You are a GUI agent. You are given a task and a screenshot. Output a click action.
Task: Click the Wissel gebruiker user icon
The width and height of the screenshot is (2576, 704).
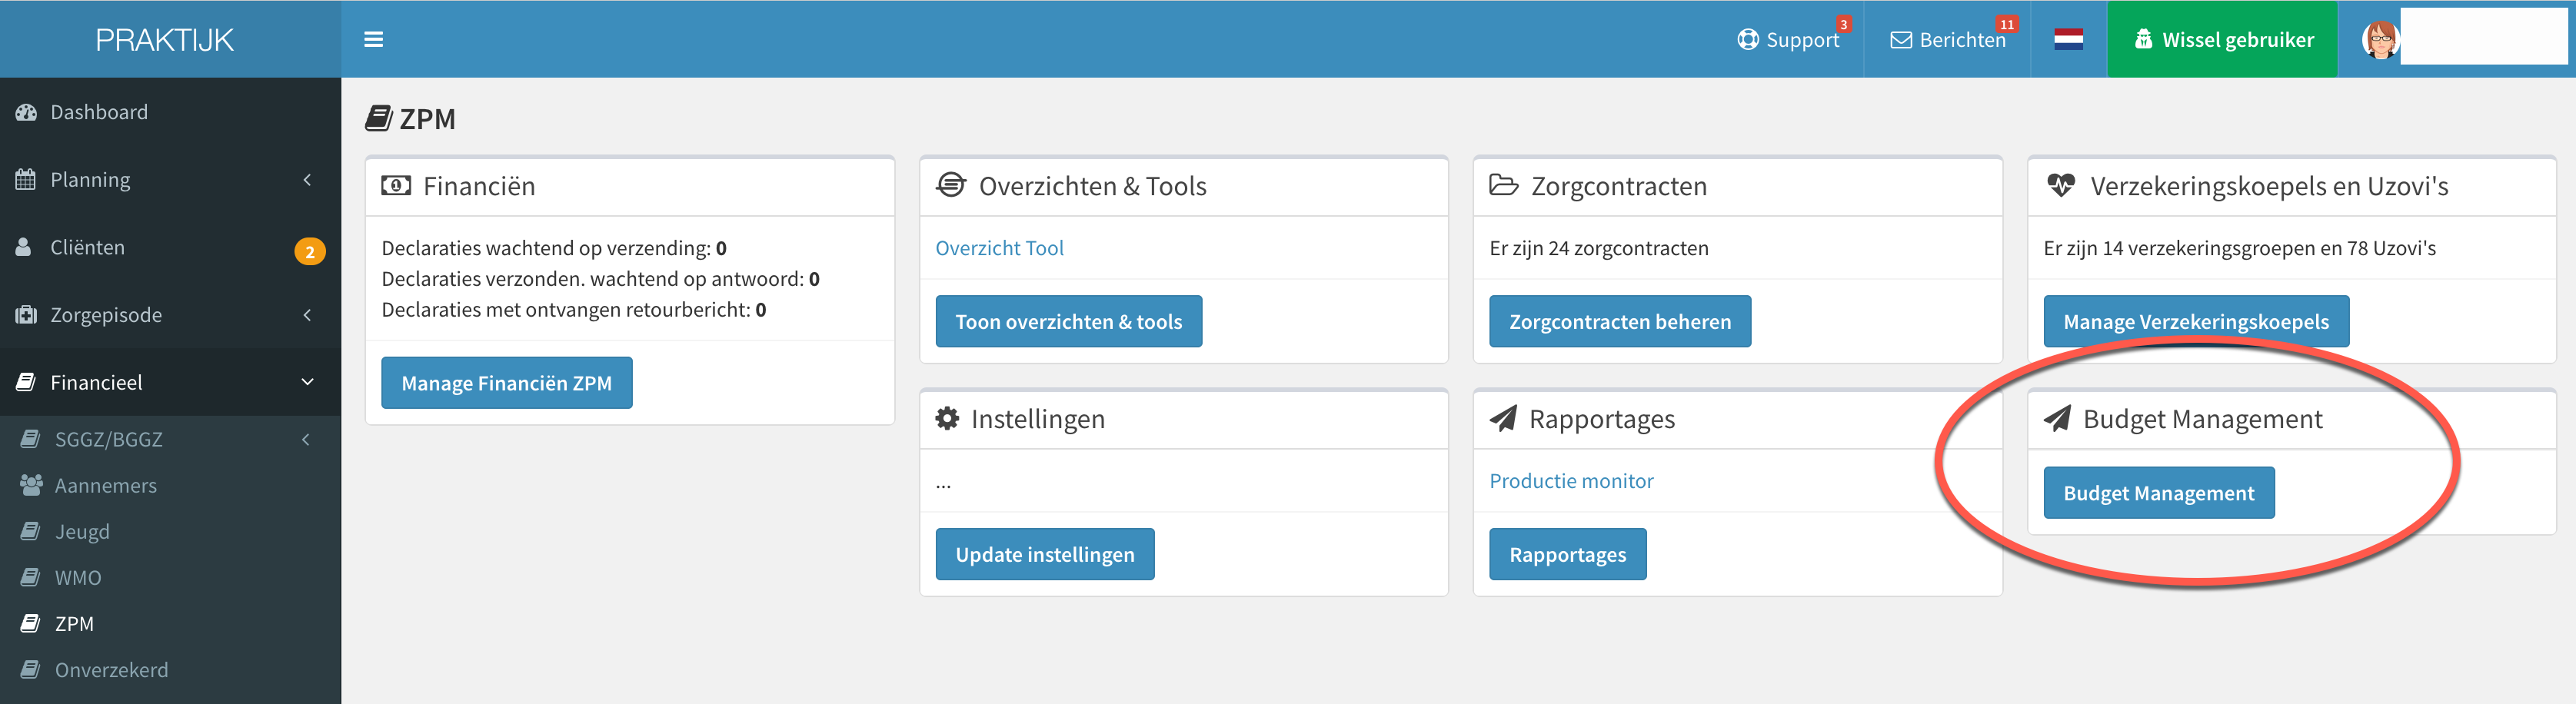pyautogui.click(x=2143, y=39)
